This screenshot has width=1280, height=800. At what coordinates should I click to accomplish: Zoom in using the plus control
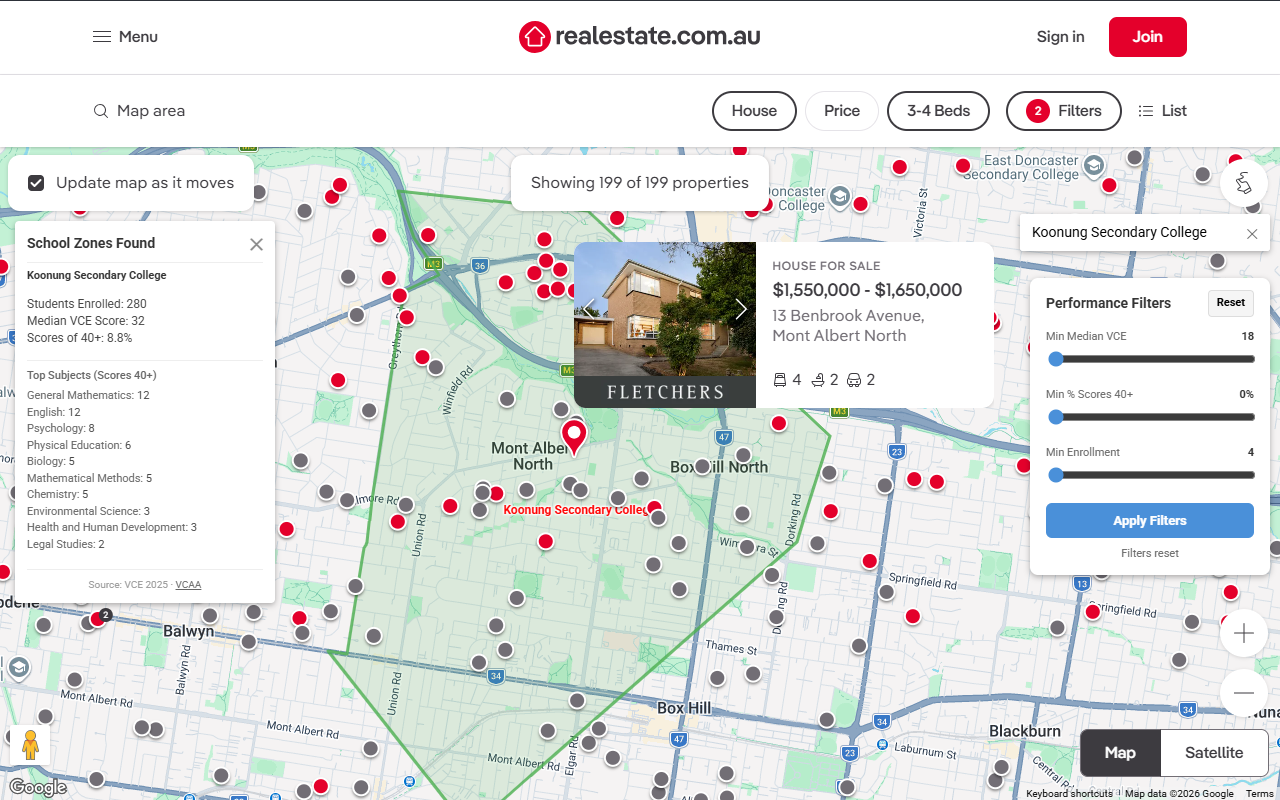coord(1243,633)
